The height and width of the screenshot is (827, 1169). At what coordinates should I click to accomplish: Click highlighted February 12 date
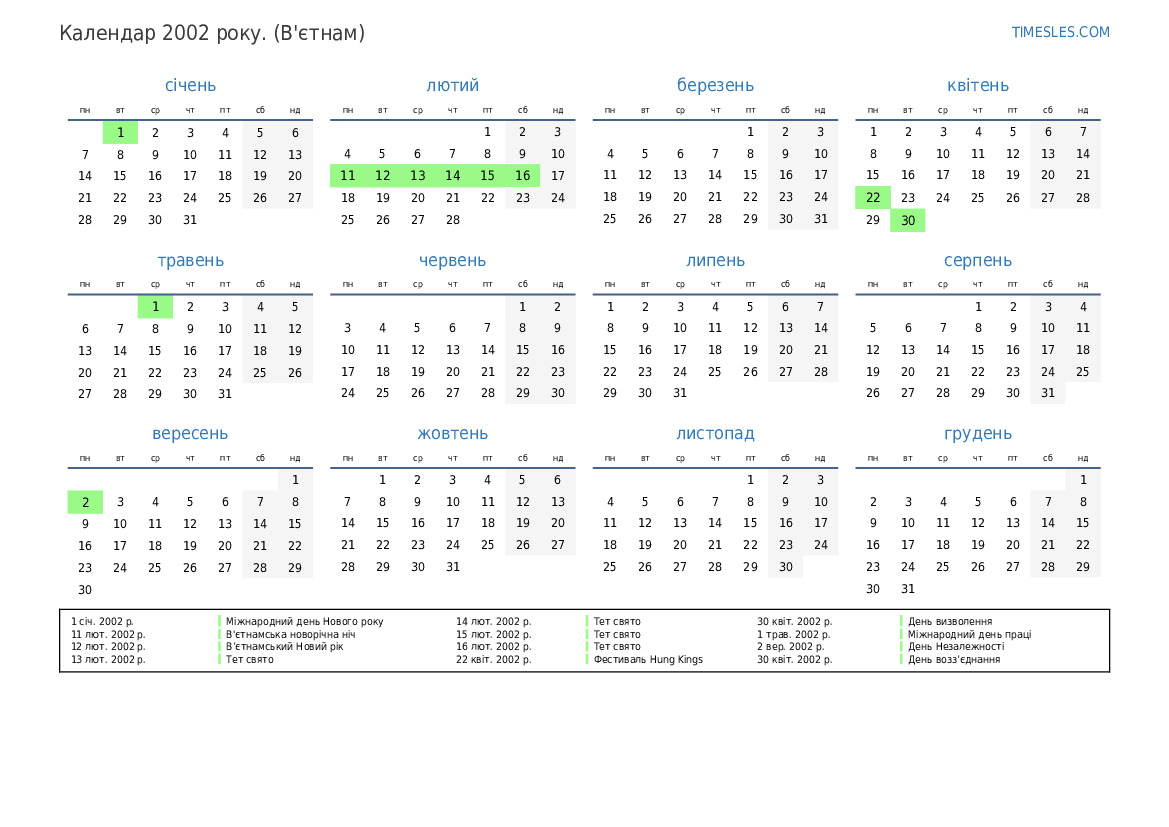click(382, 176)
